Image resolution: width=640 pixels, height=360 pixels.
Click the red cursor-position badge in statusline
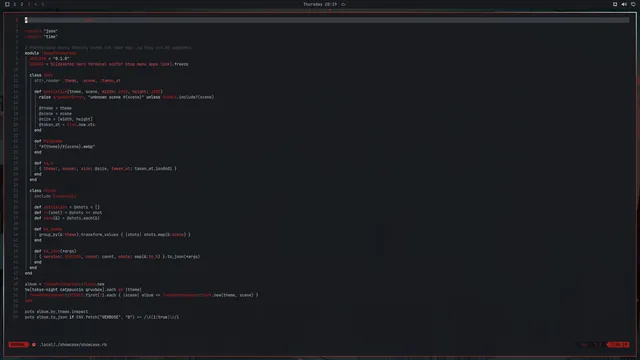619,344
